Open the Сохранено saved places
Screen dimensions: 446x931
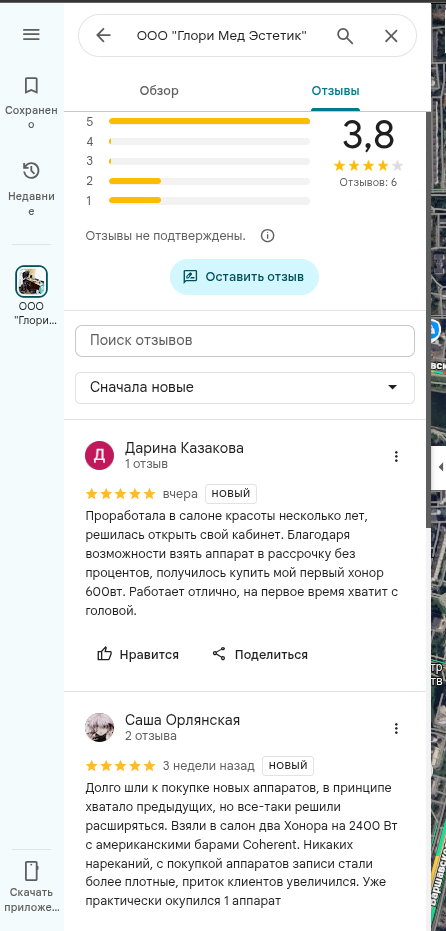click(x=31, y=103)
